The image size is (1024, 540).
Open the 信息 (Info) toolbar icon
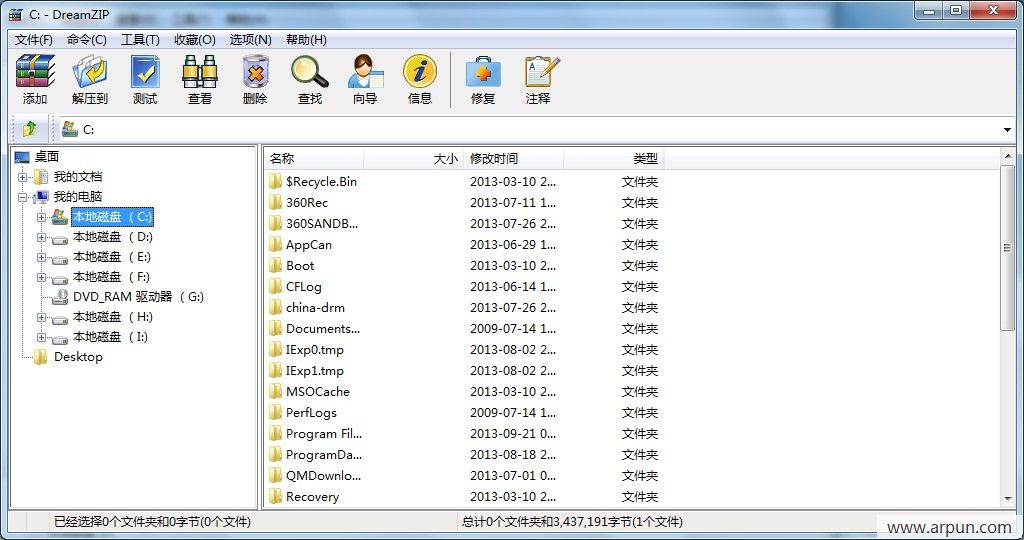point(420,71)
